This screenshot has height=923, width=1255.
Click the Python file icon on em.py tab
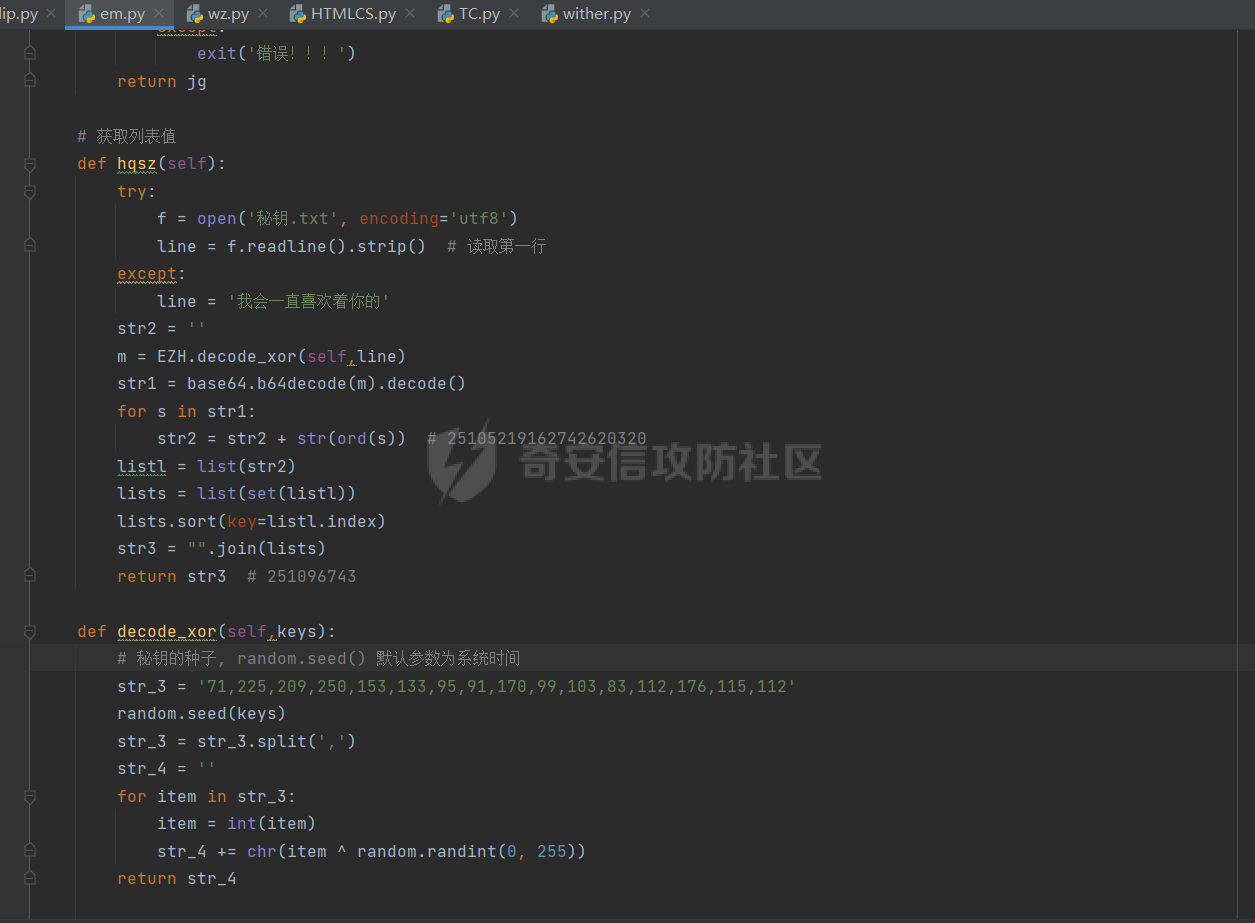[87, 14]
